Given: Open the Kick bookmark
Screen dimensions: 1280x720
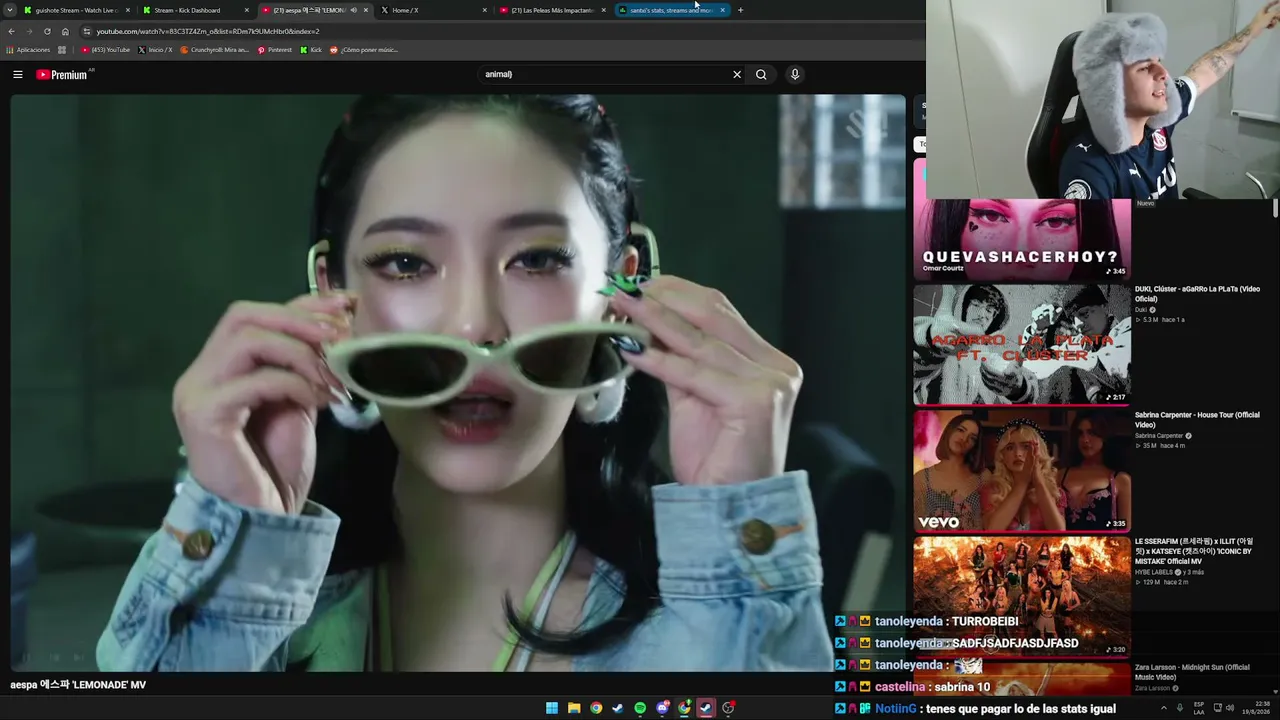Looking at the screenshot, I should (x=311, y=50).
